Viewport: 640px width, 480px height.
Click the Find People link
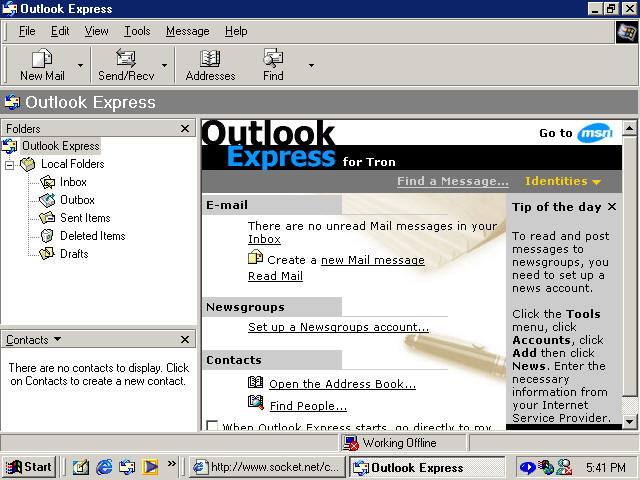coord(308,407)
